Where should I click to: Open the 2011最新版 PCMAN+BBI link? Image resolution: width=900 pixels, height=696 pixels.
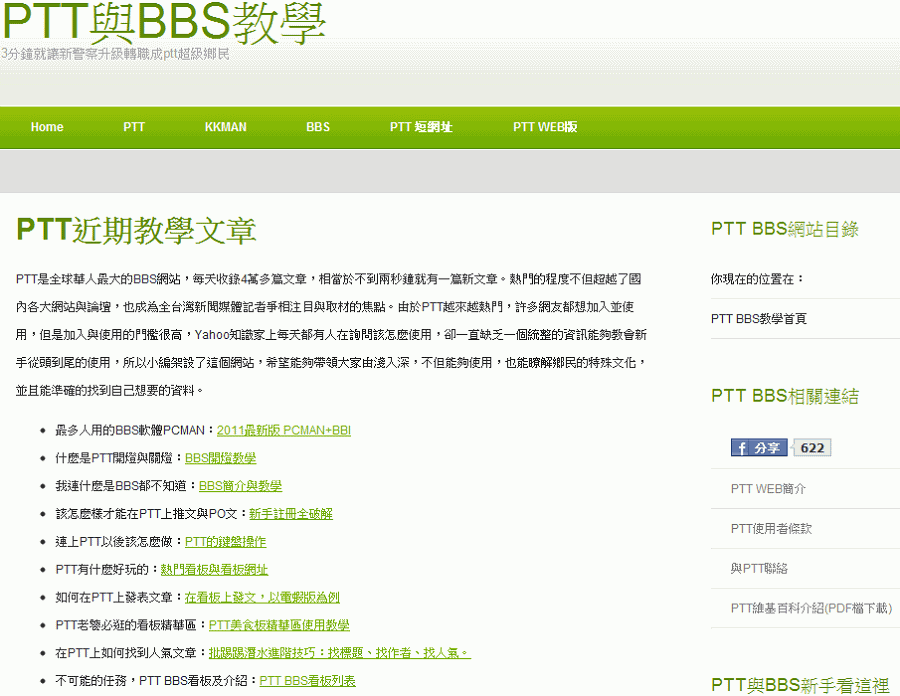pyautogui.click(x=284, y=430)
